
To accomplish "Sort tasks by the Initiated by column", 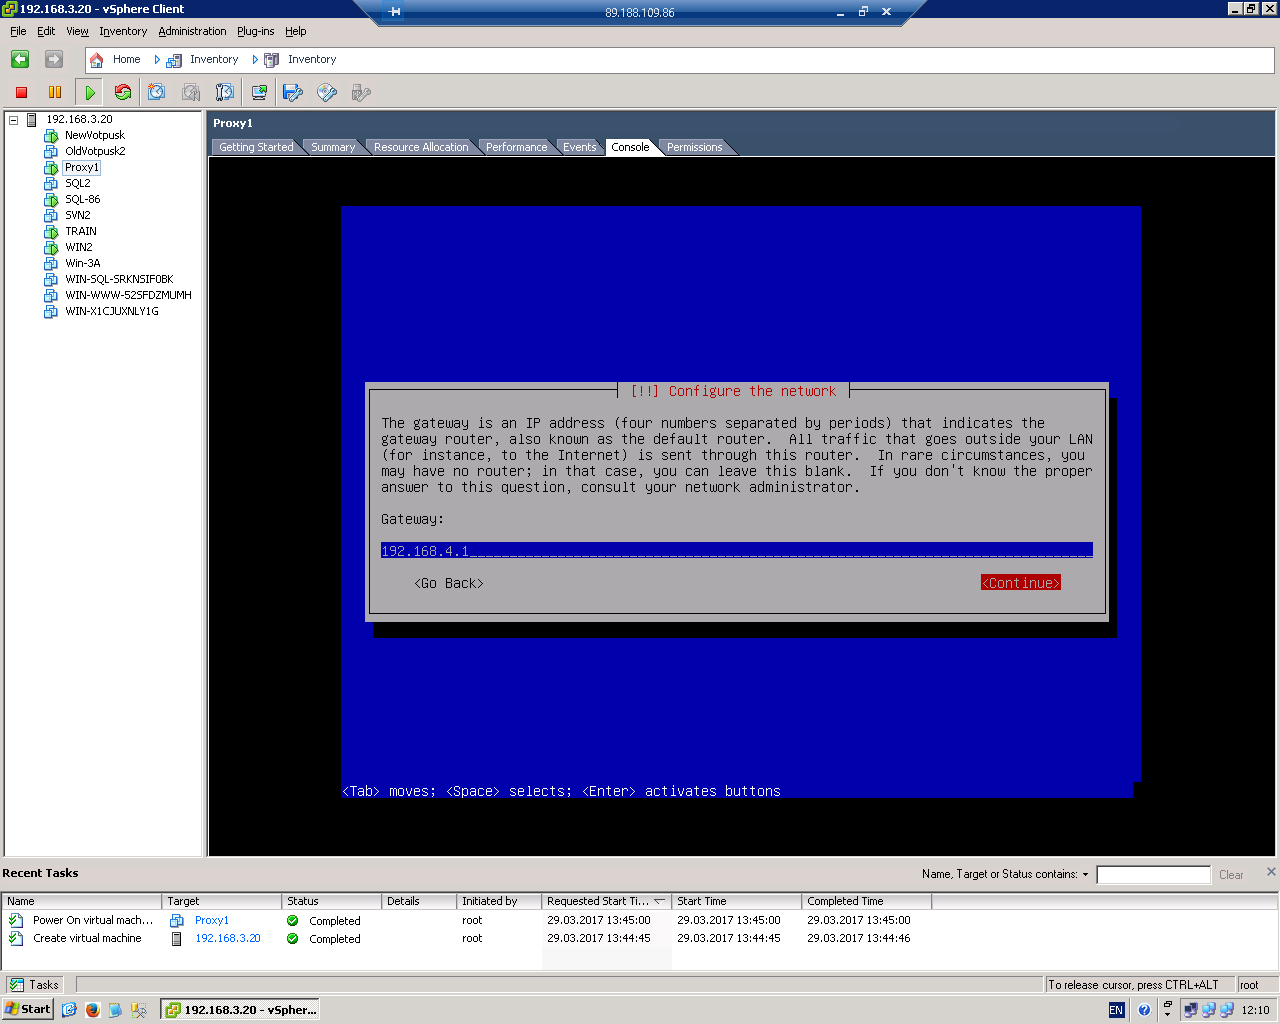I will (x=499, y=901).
